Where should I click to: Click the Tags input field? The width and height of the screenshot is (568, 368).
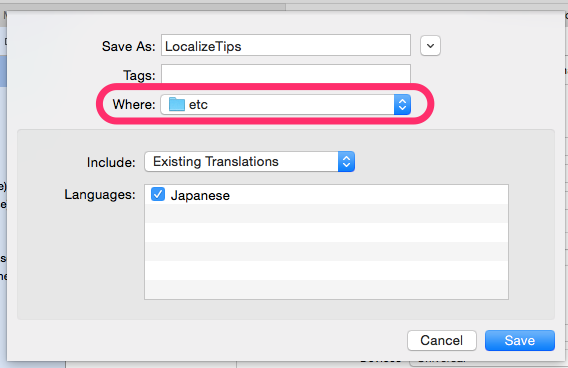point(286,74)
